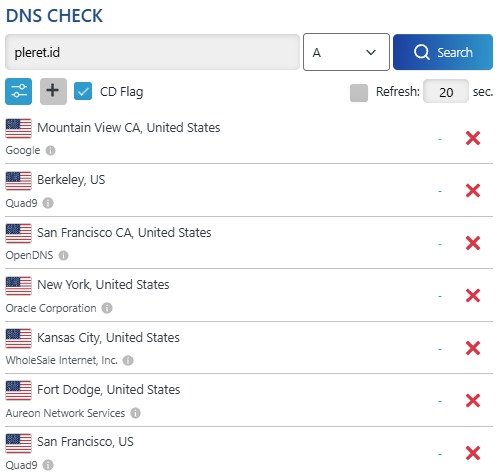Click the US flag for San Francisco Quad9
500x474 pixels.
tap(19, 443)
